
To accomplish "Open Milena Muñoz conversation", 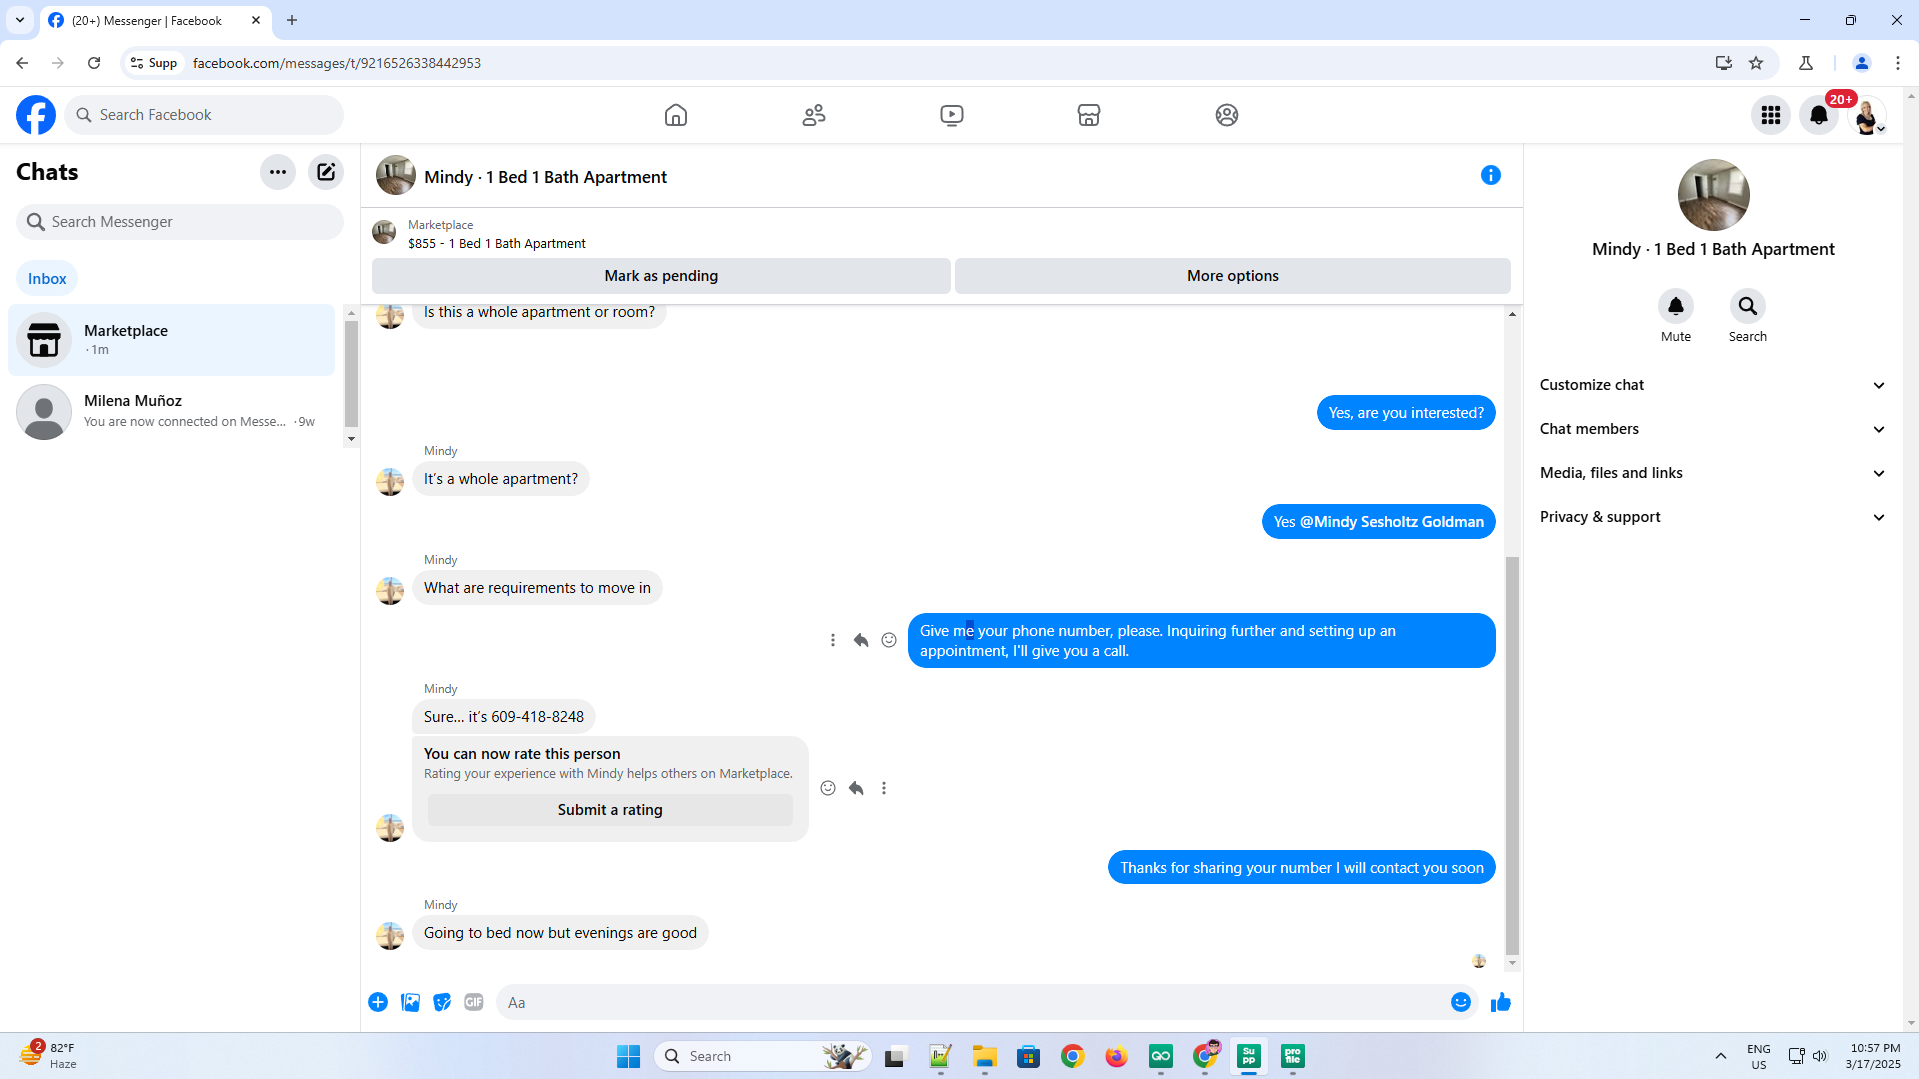I will pyautogui.click(x=171, y=411).
